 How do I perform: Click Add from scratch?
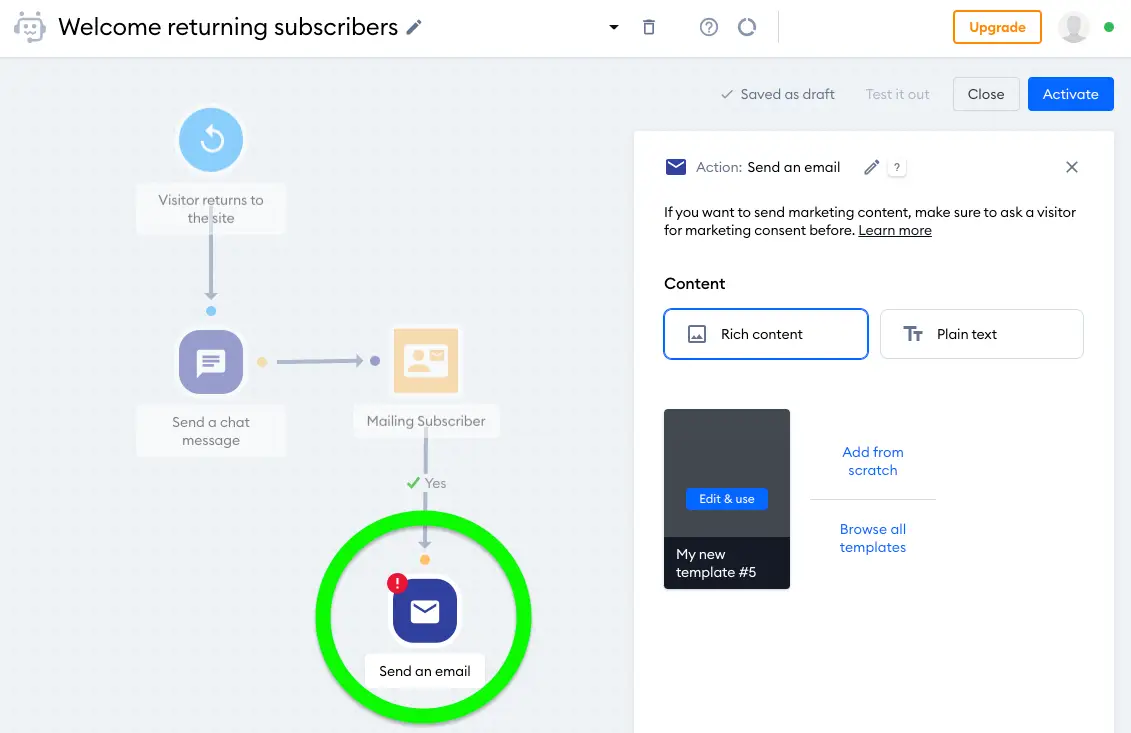tap(873, 461)
